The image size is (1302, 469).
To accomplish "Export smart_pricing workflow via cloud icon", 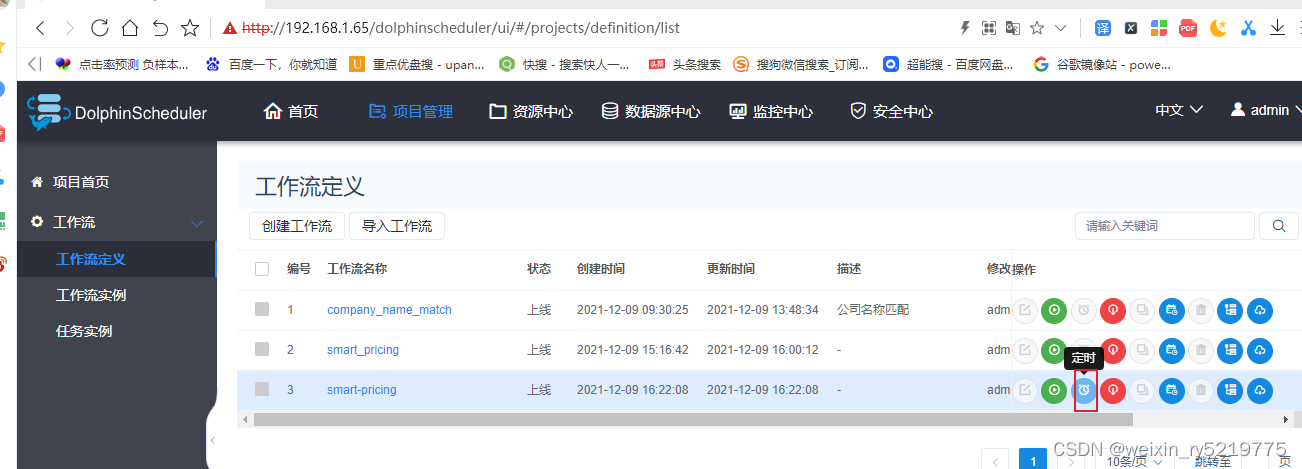I will [x=1261, y=350].
